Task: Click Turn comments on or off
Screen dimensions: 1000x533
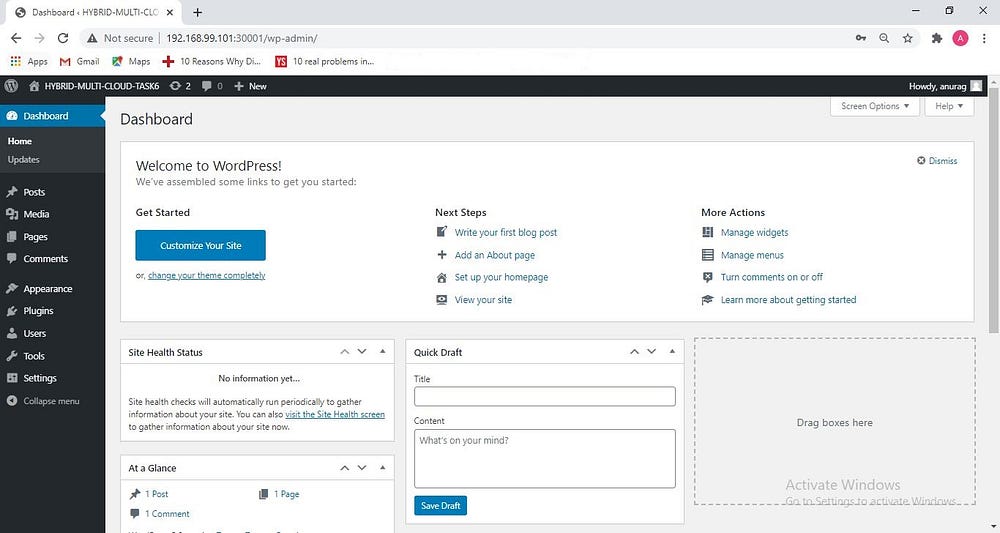Action: 772,277
